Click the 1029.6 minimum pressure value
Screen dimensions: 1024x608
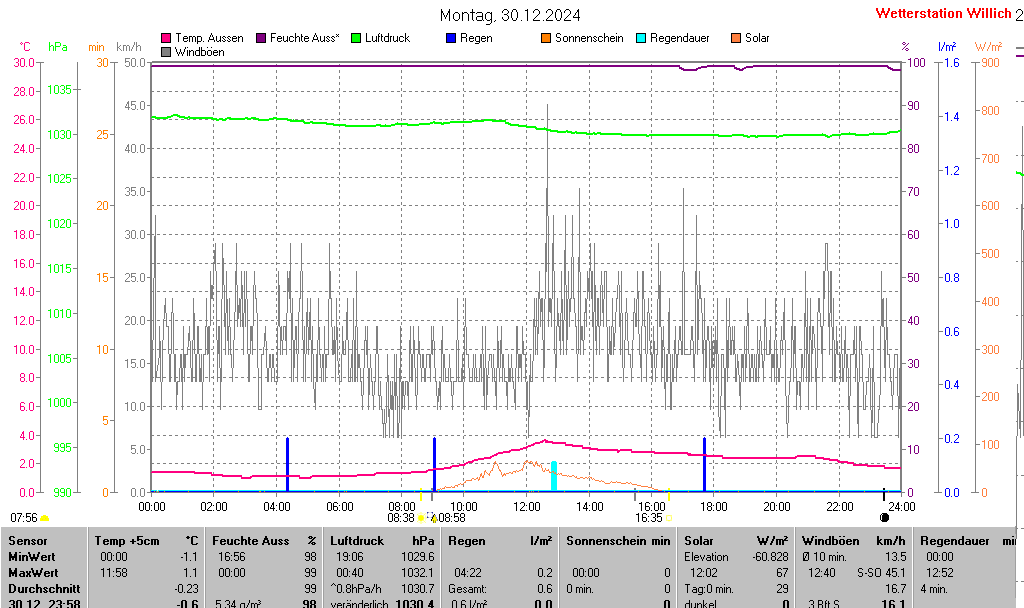[418, 557]
